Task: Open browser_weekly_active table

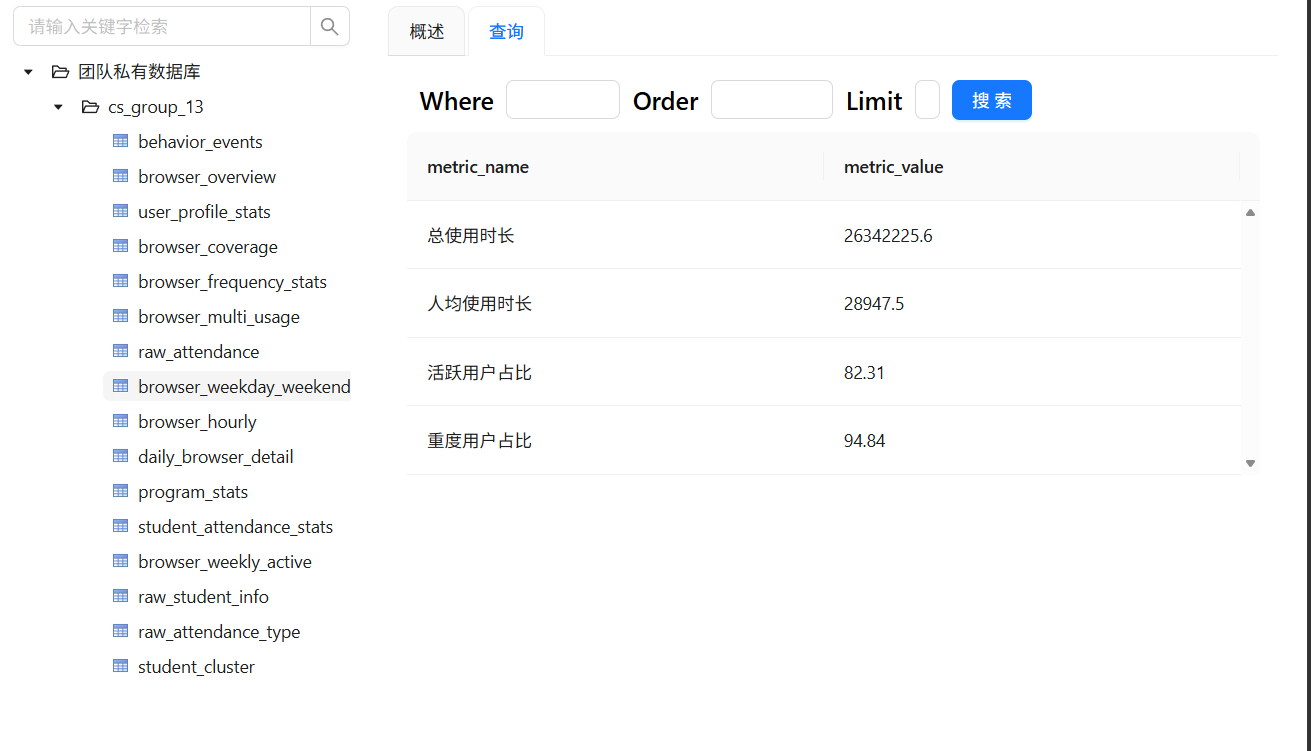Action: coord(225,562)
